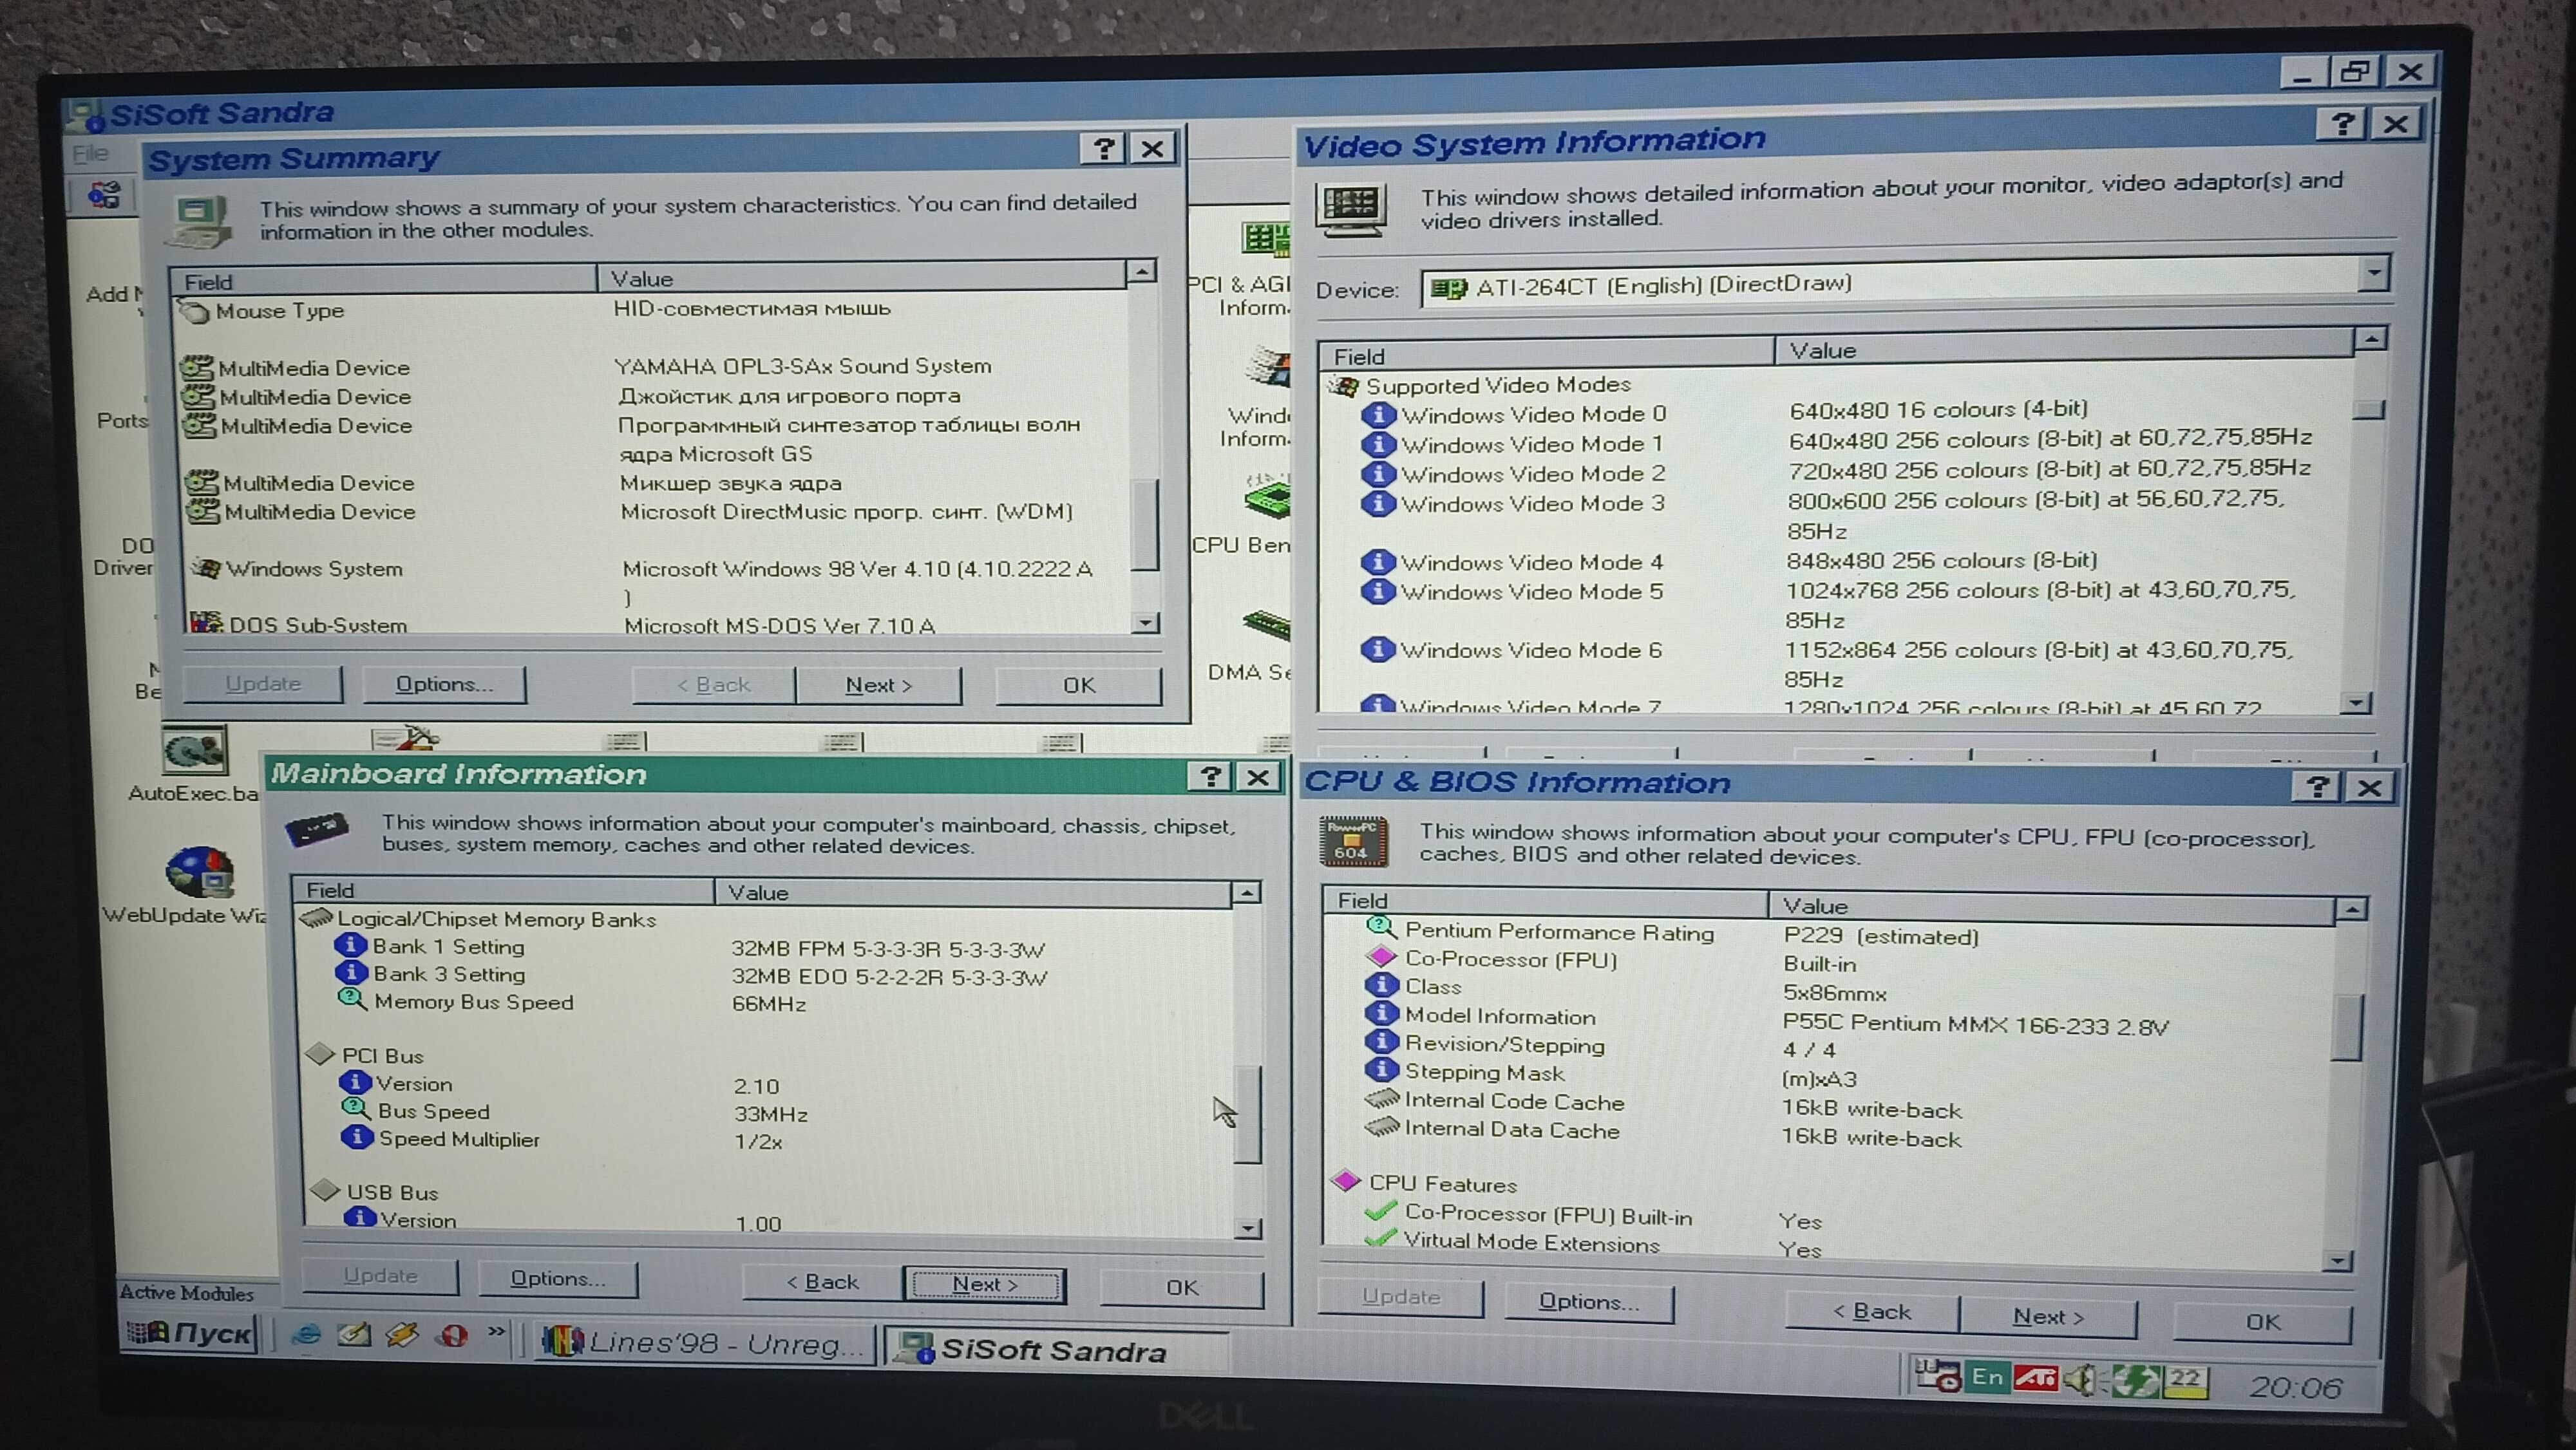This screenshot has height=1450, width=2576.
Task: Select the Internal Code Cache chip icon
Action: pyautogui.click(x=1382, y=1099)
